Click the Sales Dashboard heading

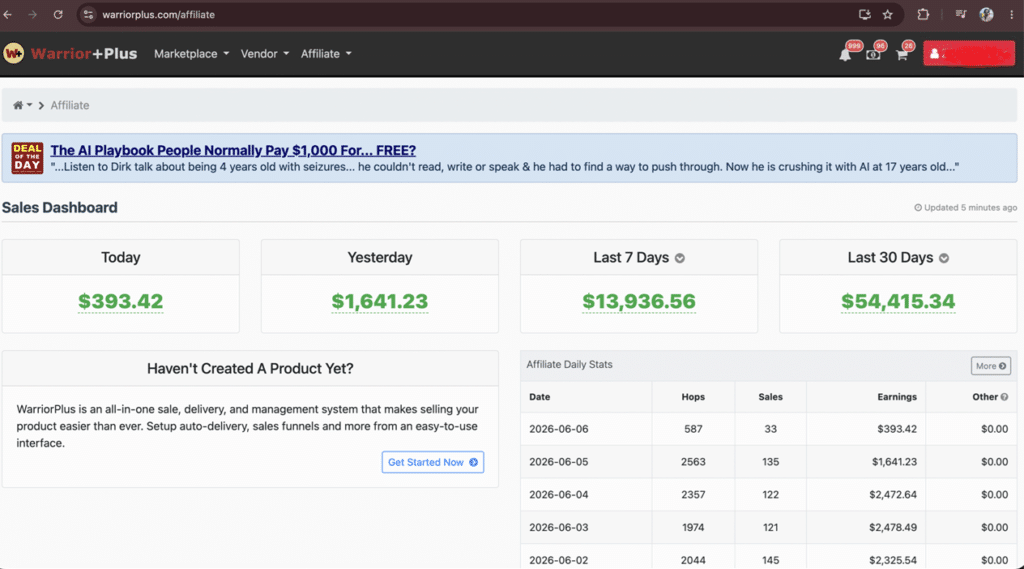coord(59,208)
